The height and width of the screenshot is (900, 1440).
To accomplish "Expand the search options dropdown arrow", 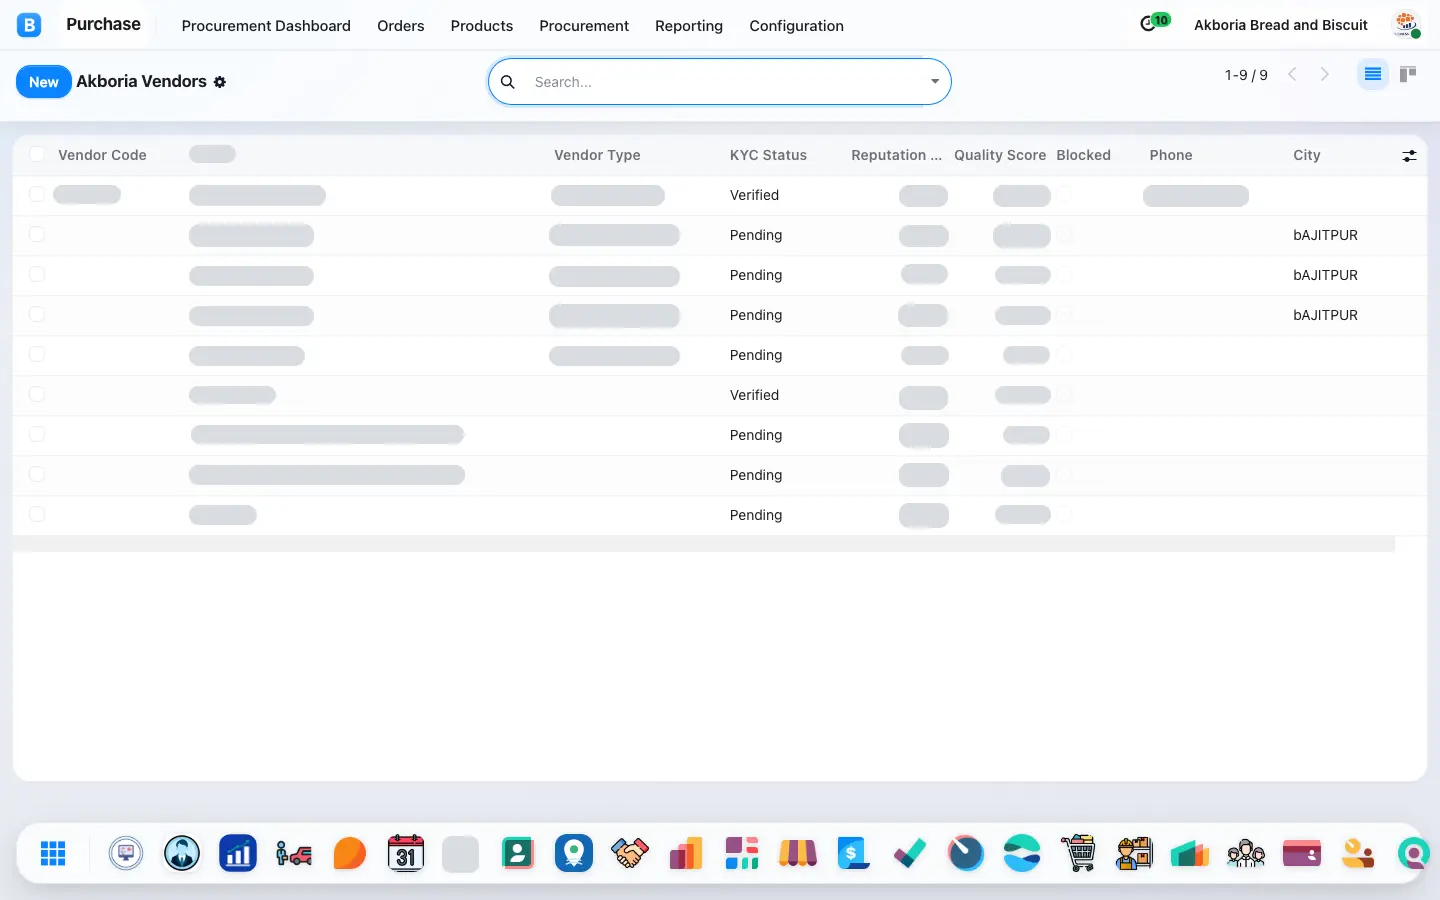I will (935, 82).
